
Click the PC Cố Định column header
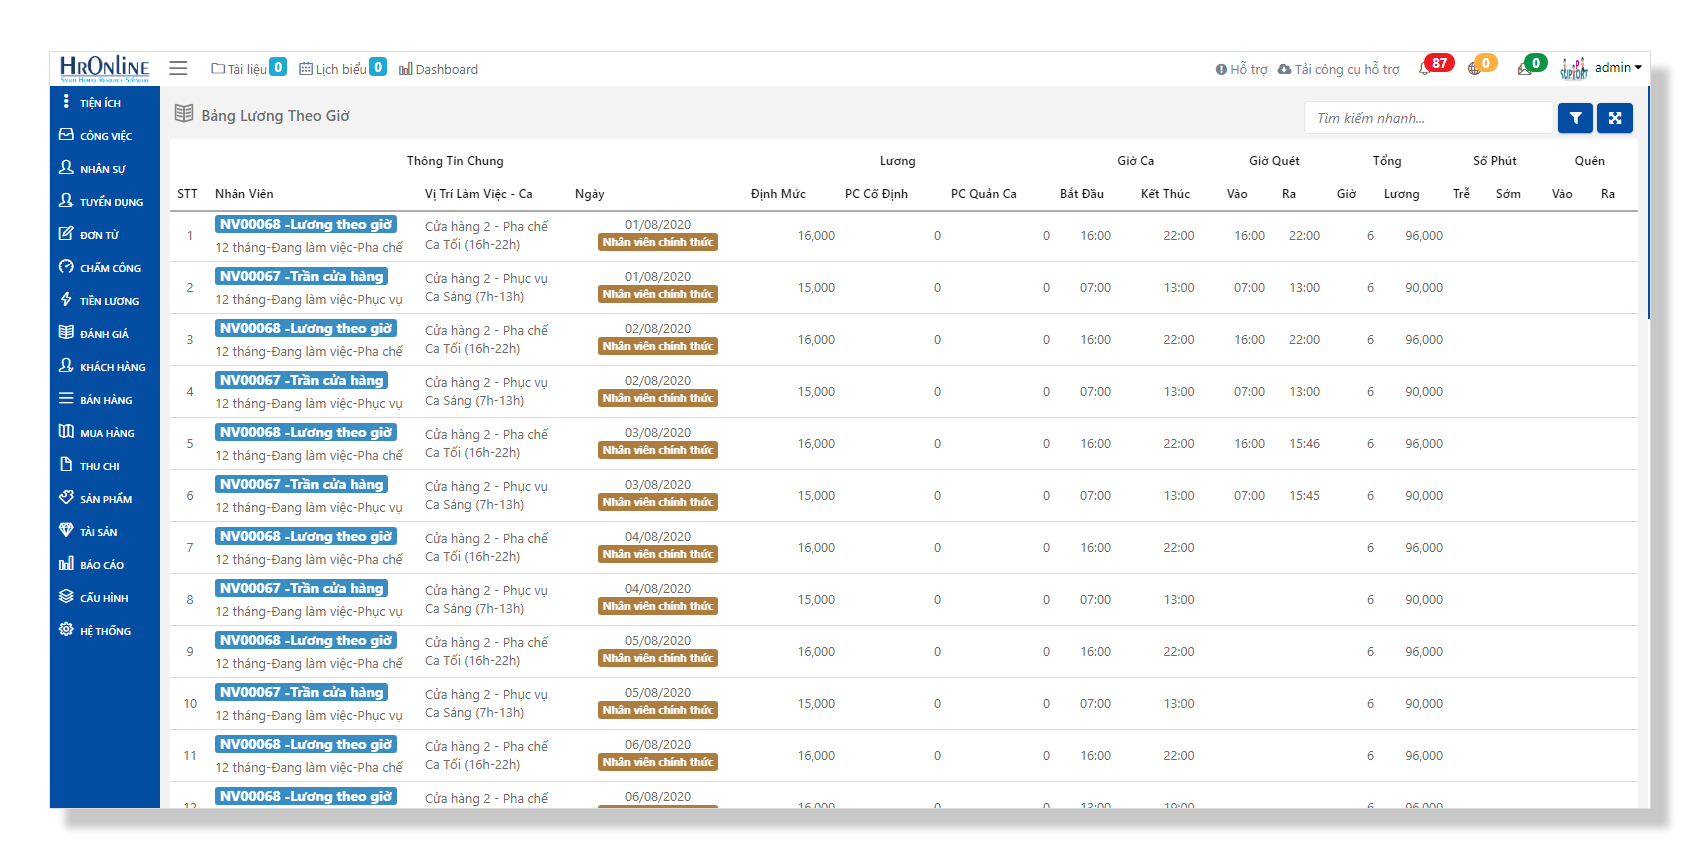[876, 194]
